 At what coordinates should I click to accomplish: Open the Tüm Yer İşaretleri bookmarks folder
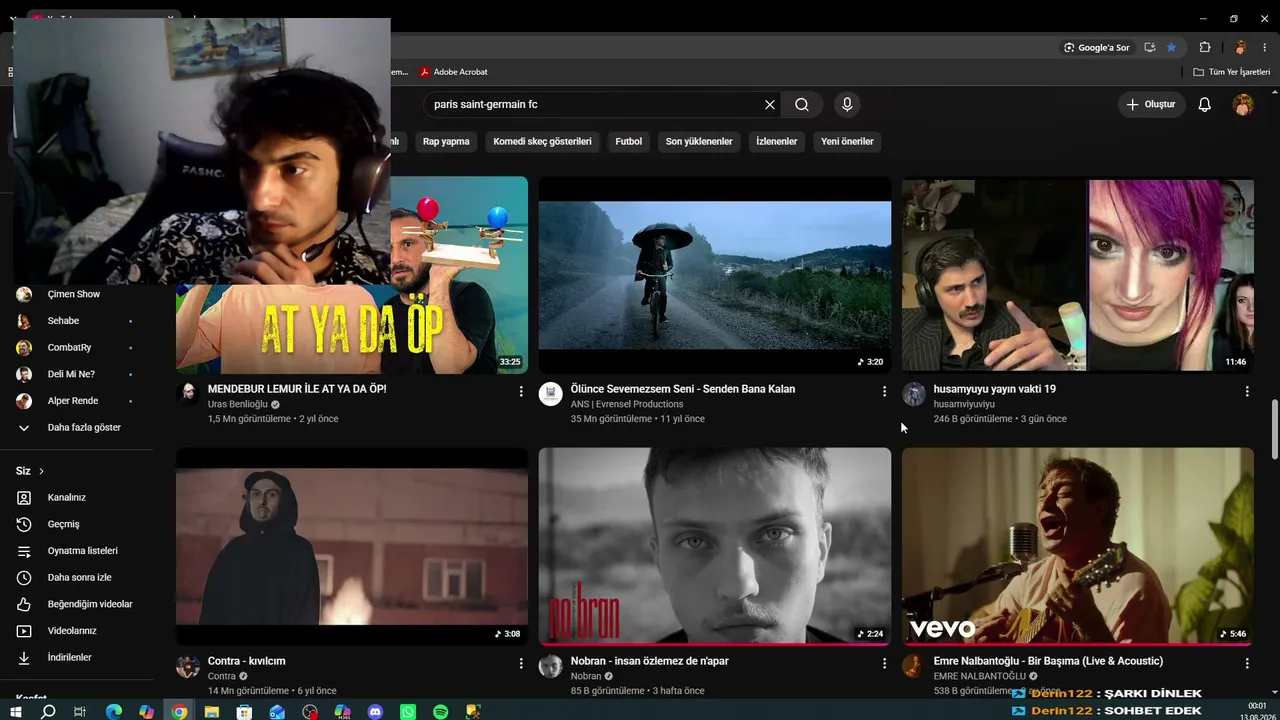coord(1232,72)
